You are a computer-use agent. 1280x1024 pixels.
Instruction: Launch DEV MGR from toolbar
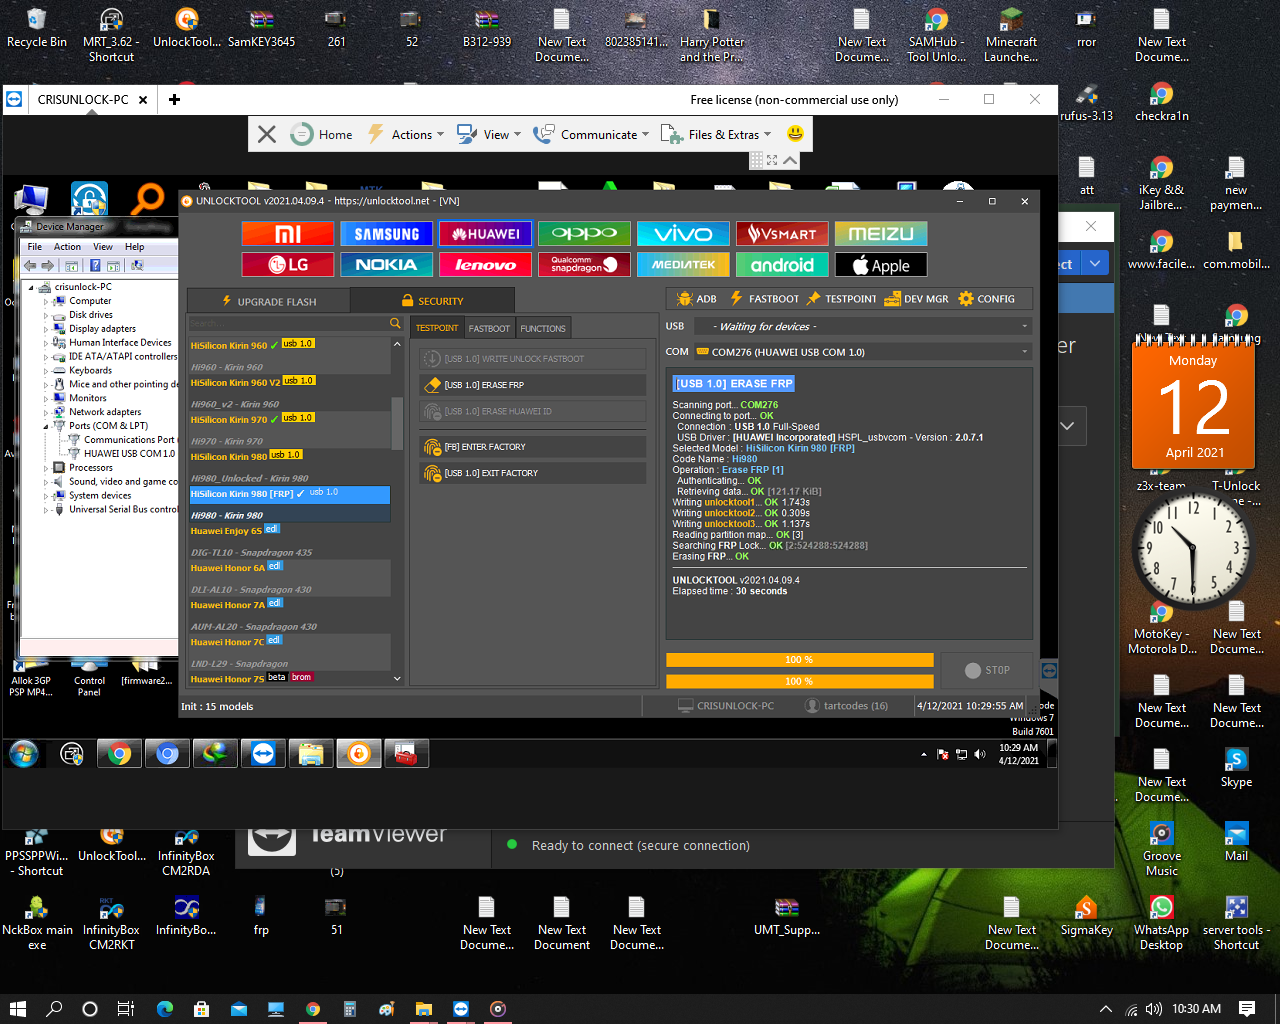(917, 299)
